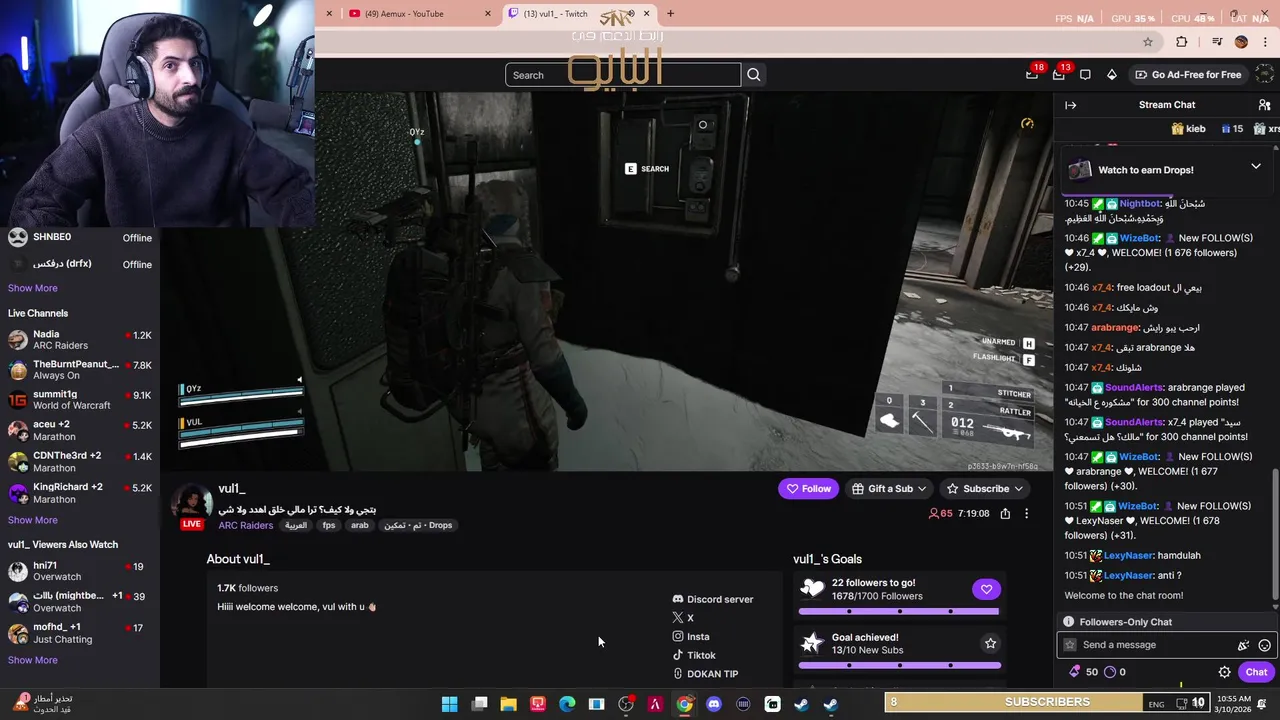This screenshot has height=720, width=1280.
Task: Click the Send a message chat field
Action: 1165,645
